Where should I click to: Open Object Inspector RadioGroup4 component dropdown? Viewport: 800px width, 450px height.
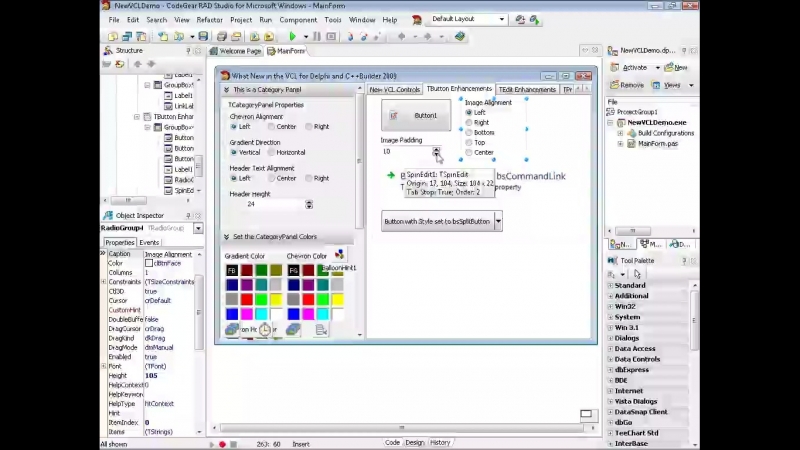pos(198,228)
